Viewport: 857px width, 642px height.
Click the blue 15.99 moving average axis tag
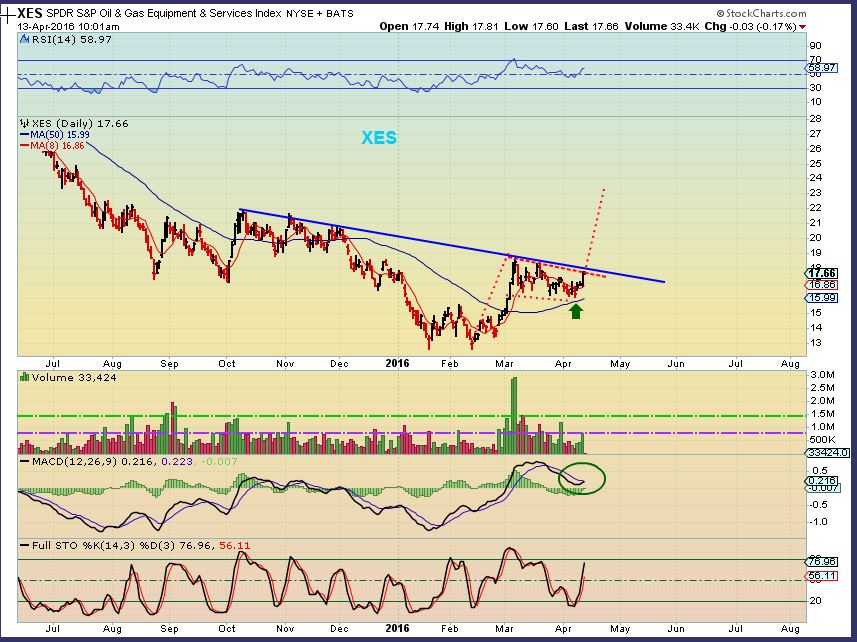click(x=821, y=298)
